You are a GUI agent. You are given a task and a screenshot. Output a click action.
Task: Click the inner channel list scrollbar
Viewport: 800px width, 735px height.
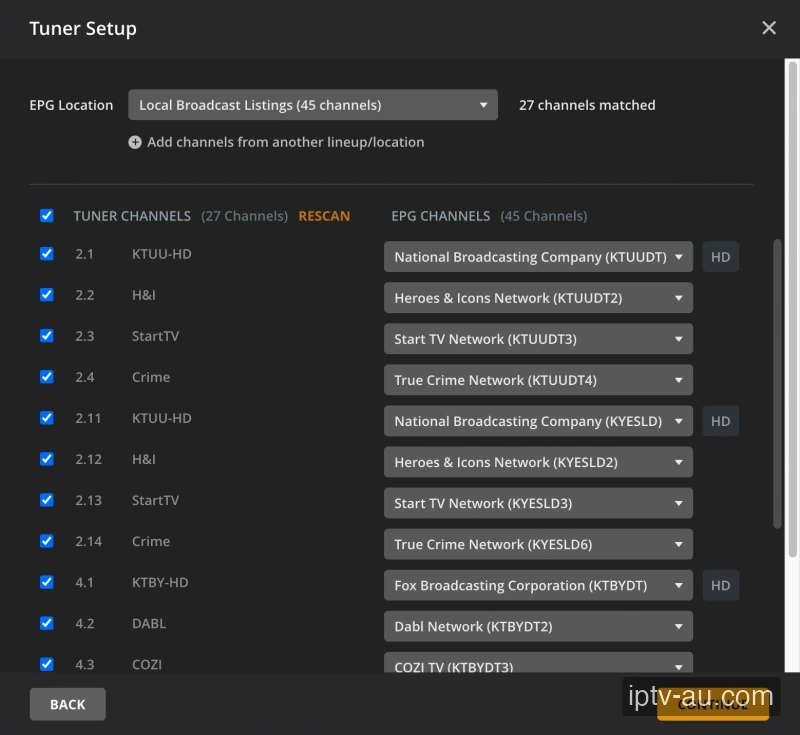[777, 384]
